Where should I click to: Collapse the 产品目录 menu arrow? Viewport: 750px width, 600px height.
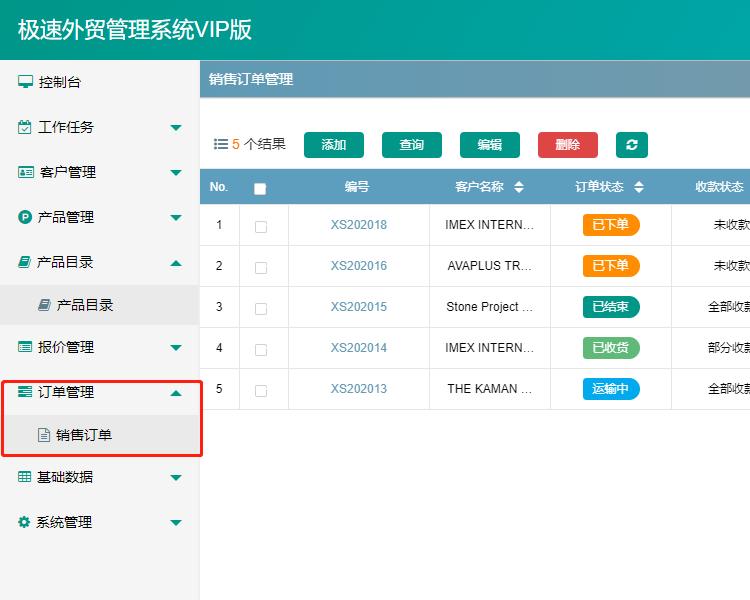(x=176, y=263)
